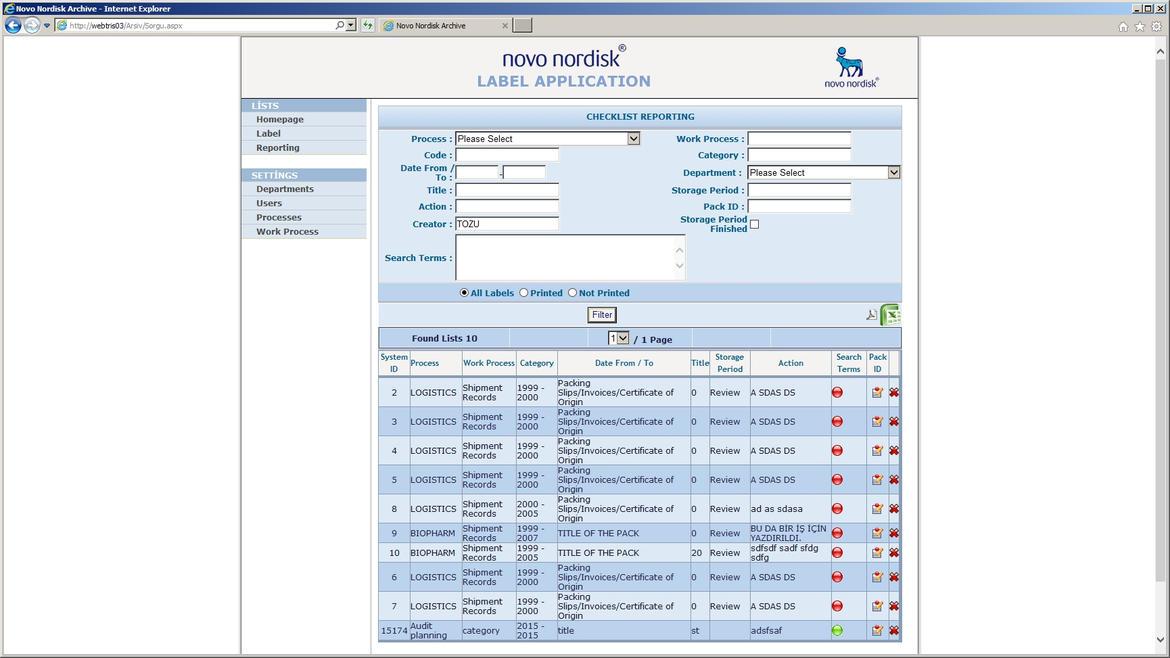
Task: Open a new browser tab
Action: coord(522,25)
